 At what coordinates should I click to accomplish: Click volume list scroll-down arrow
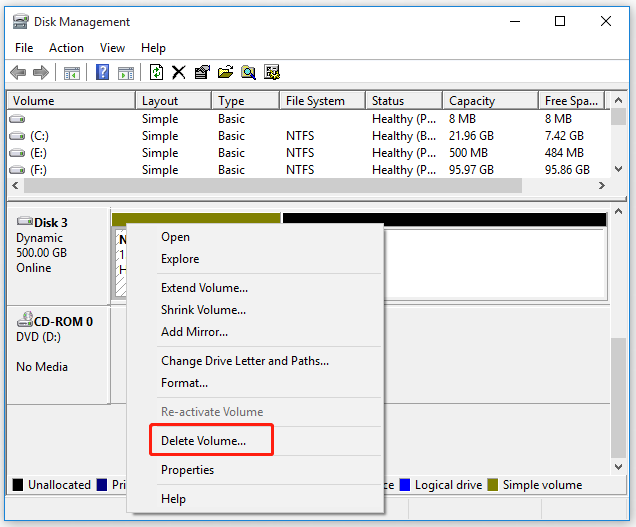click(618, 169)
